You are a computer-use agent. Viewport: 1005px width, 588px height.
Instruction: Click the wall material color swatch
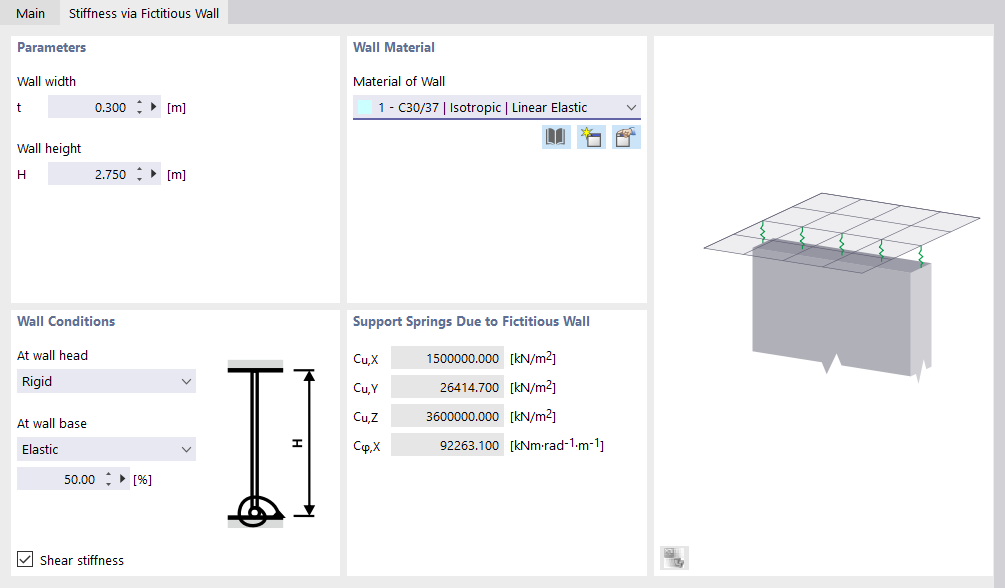365,107
